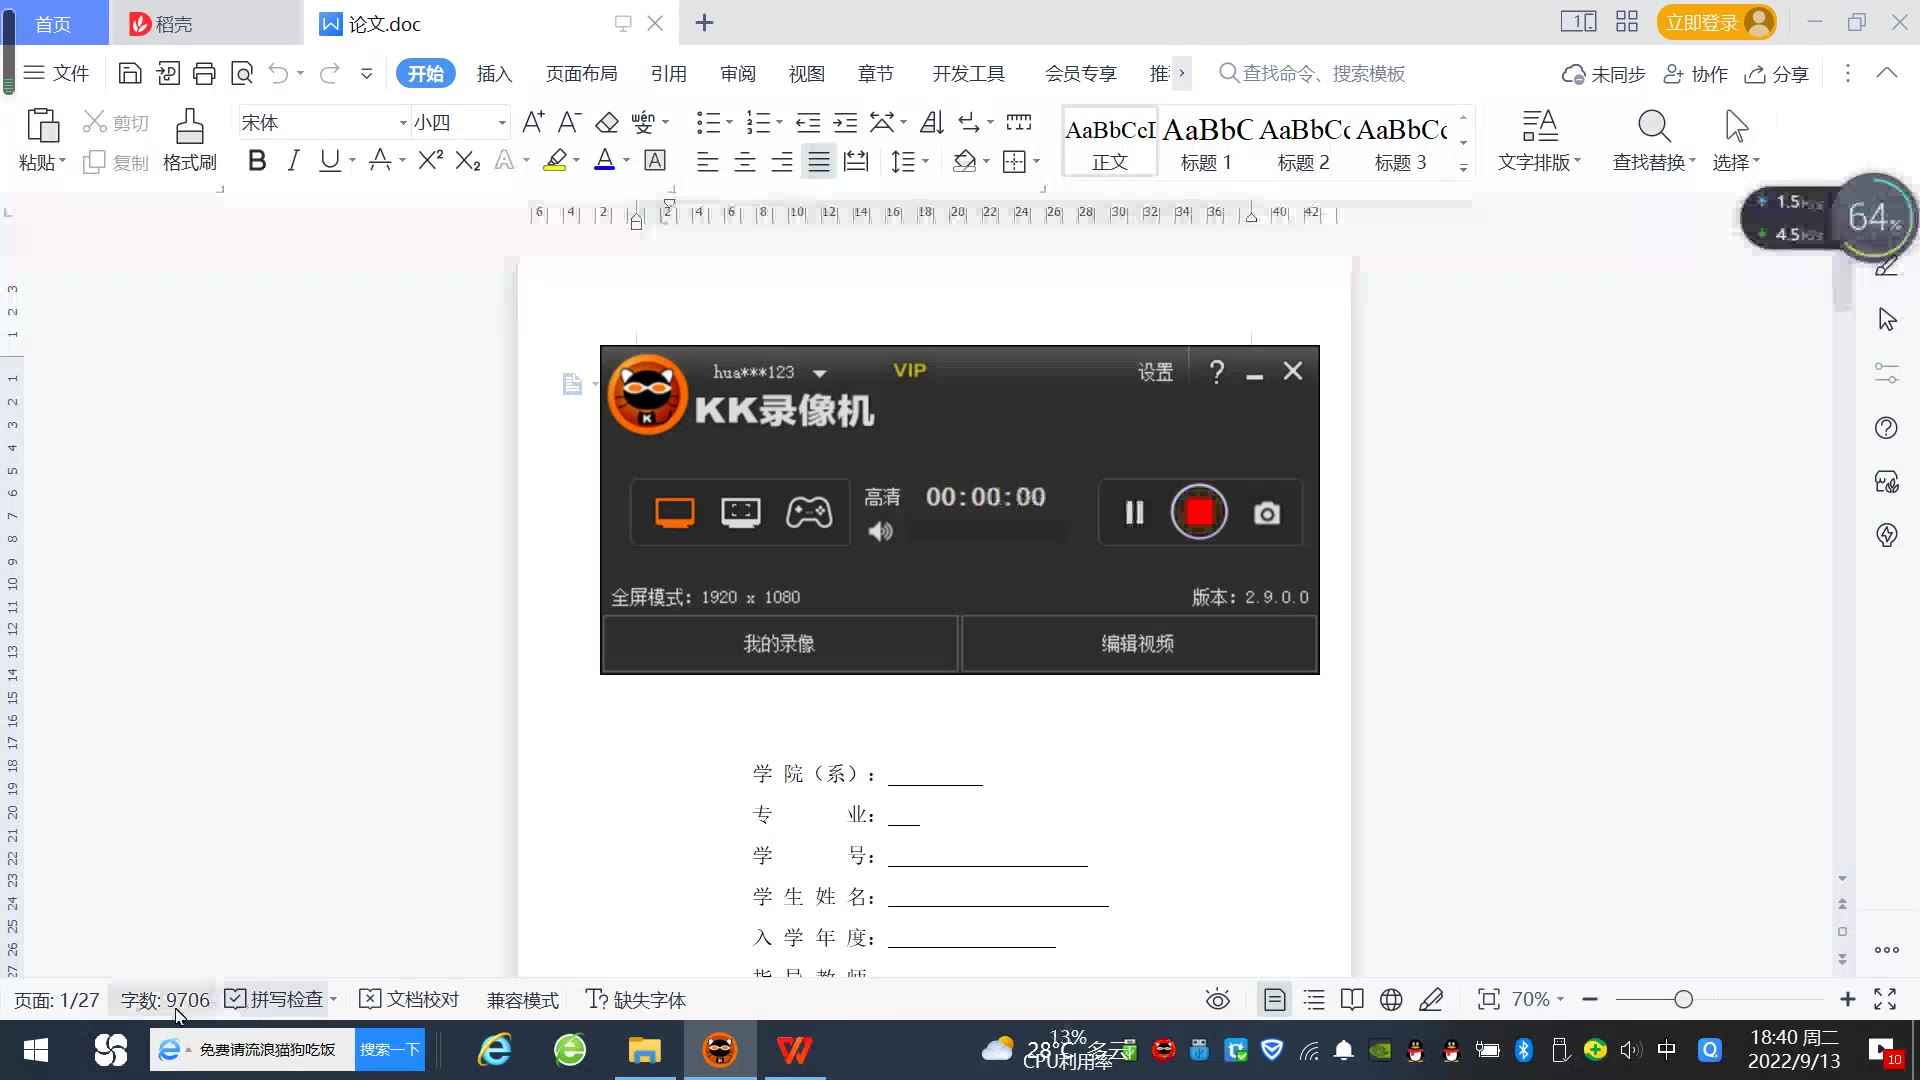Screen dimensions: 1920x1080
Task: Open WPS Office from the taskbar
Action: point(794,1050)
